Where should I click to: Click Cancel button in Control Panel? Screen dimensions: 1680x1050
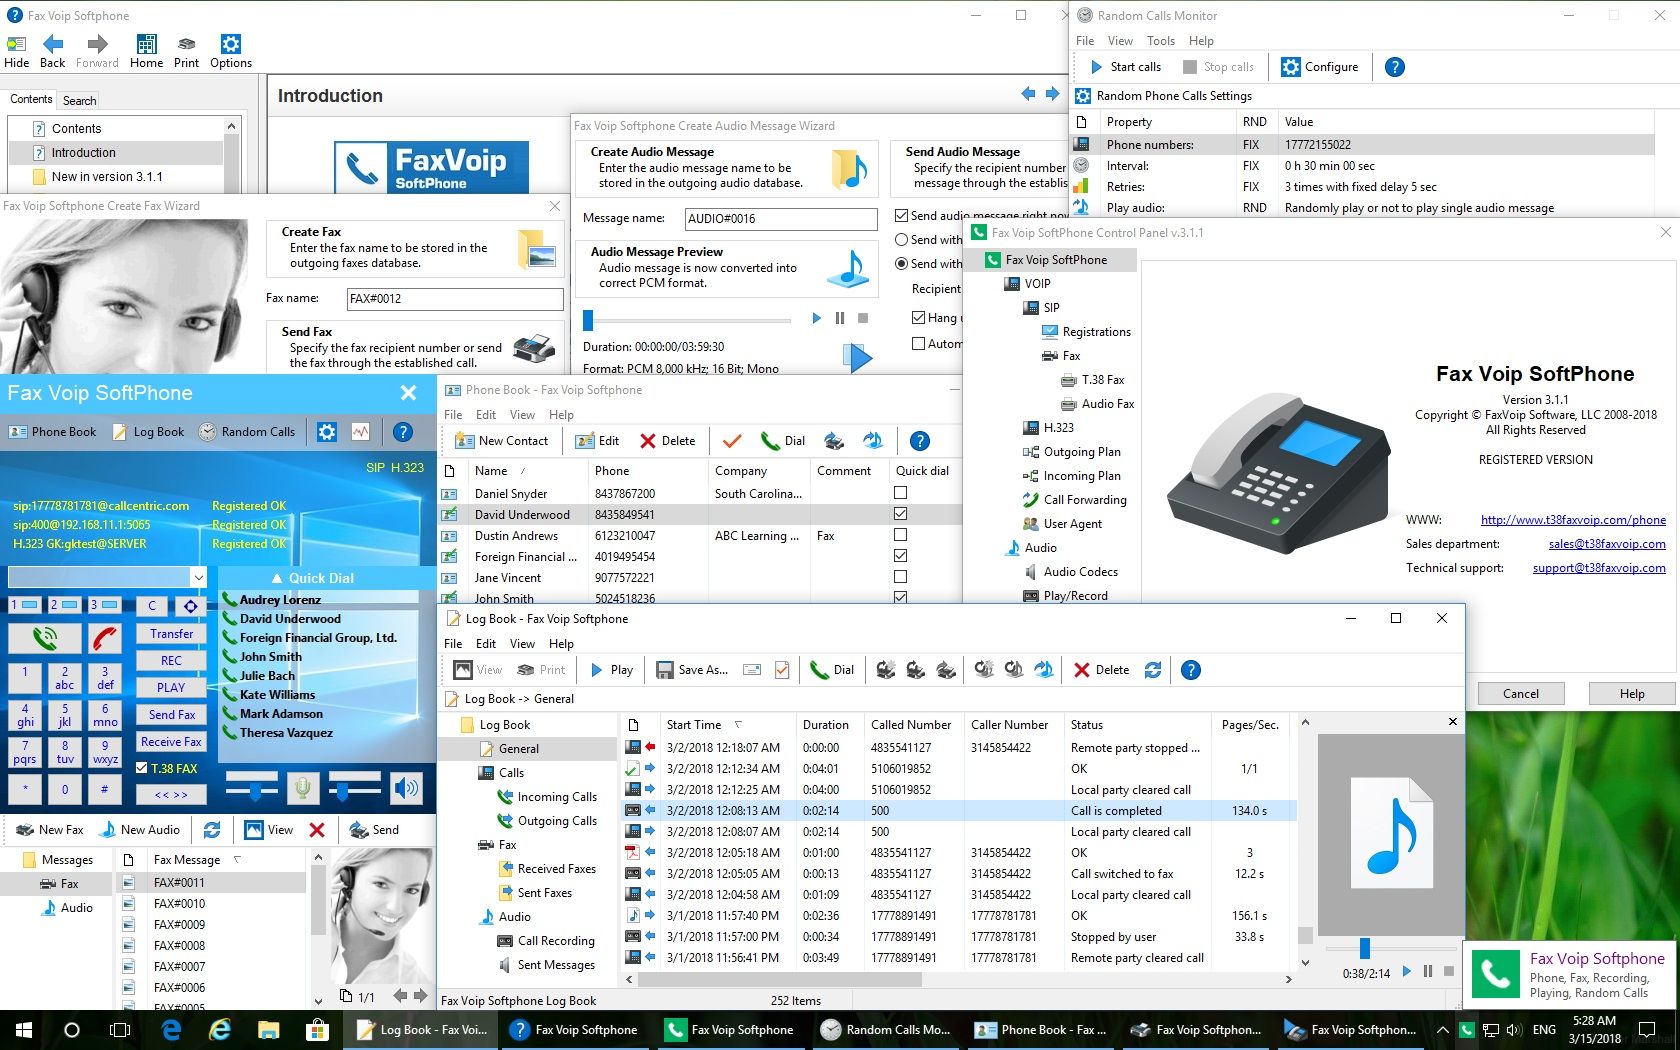tap(1521, 693)
